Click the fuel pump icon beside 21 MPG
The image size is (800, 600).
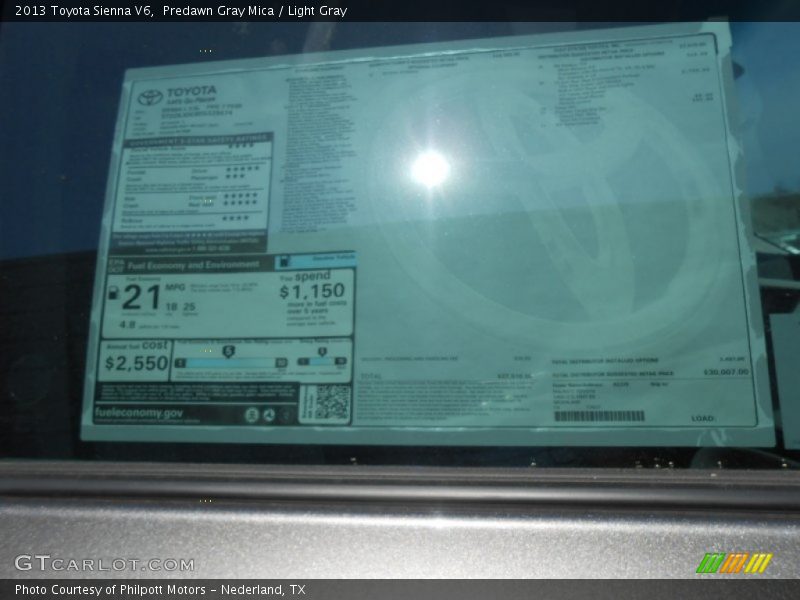pyautogui.click(x=113, y=292)
